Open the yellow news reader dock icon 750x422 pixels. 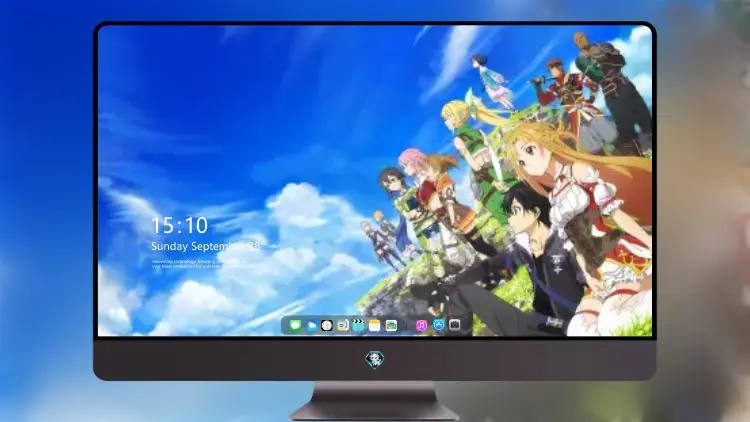pos(342,325)
